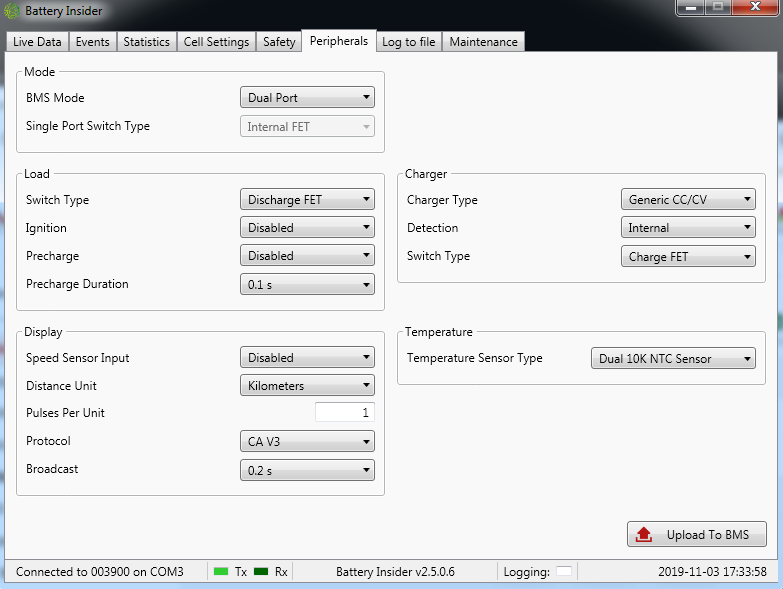Open the Charger Type dropdown
Screen dimensions: 783x589
pyautogui.click(x=688, y=200)
